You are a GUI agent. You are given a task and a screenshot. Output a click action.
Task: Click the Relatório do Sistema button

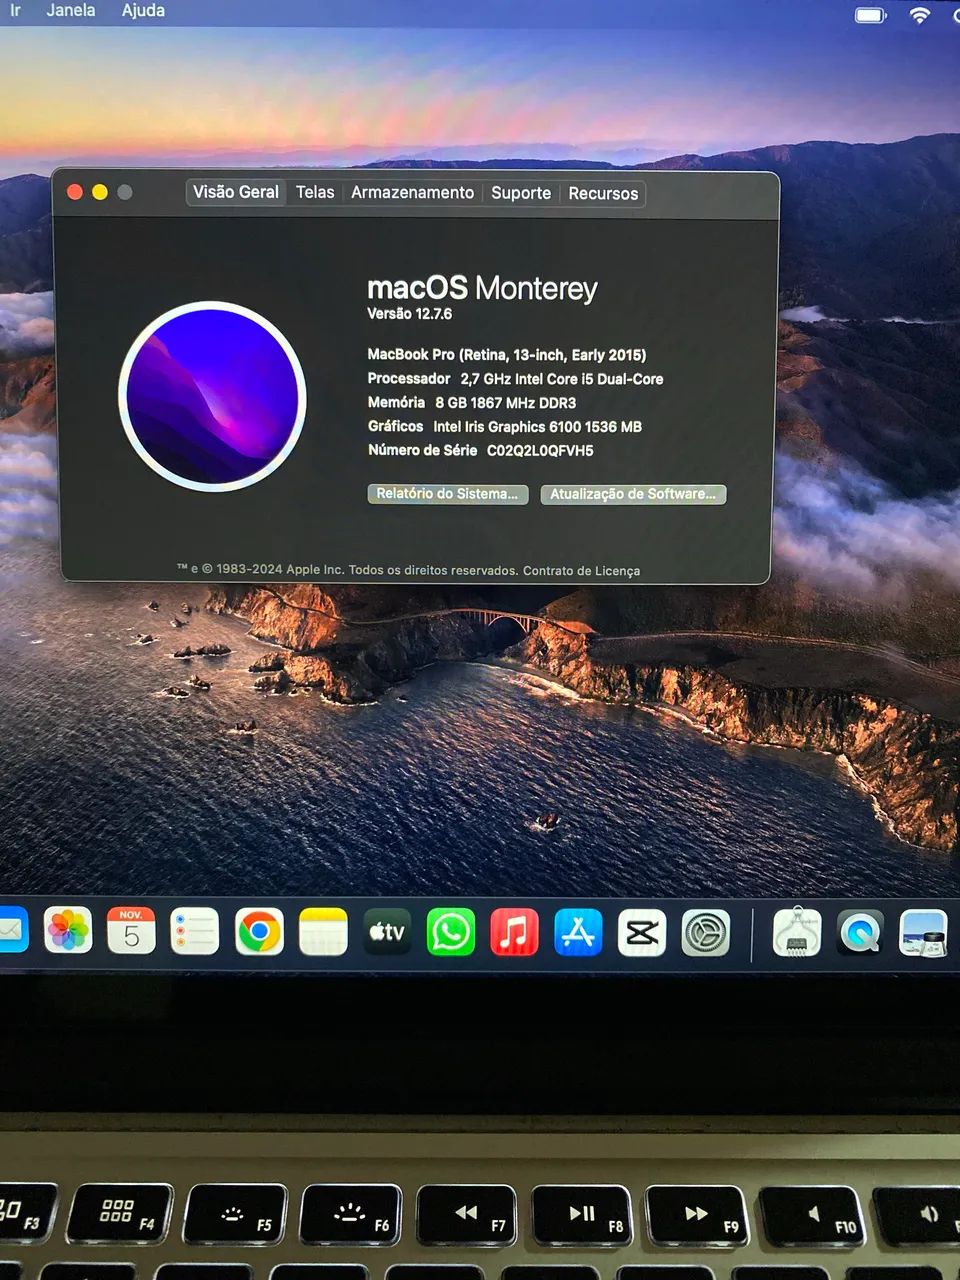coord(447,493)
